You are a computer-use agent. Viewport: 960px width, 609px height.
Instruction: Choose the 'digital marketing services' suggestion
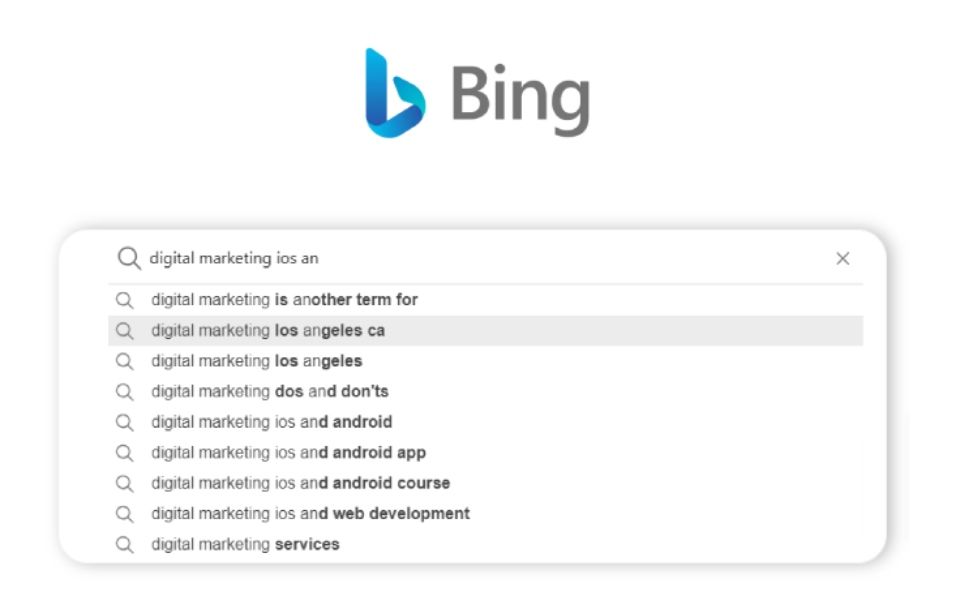click(x=245, y=544)
